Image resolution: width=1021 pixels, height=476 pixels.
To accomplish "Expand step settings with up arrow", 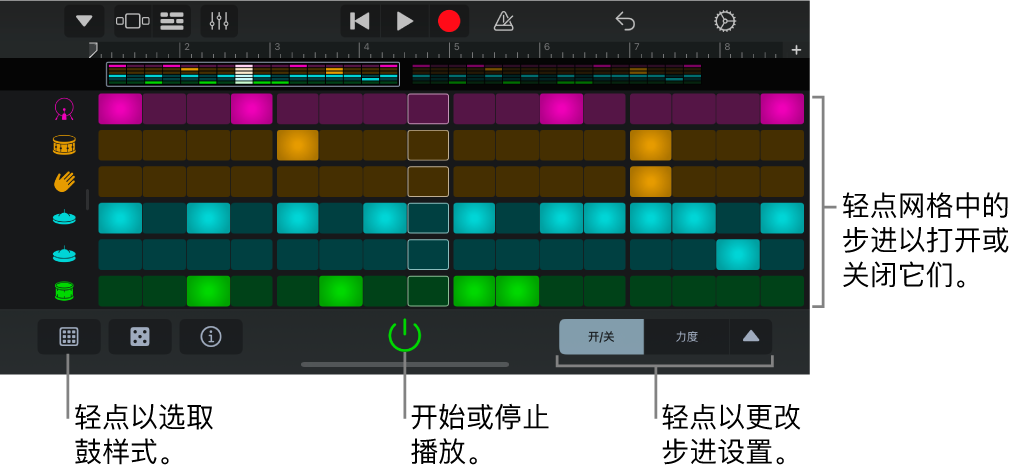I will point(751,337).
